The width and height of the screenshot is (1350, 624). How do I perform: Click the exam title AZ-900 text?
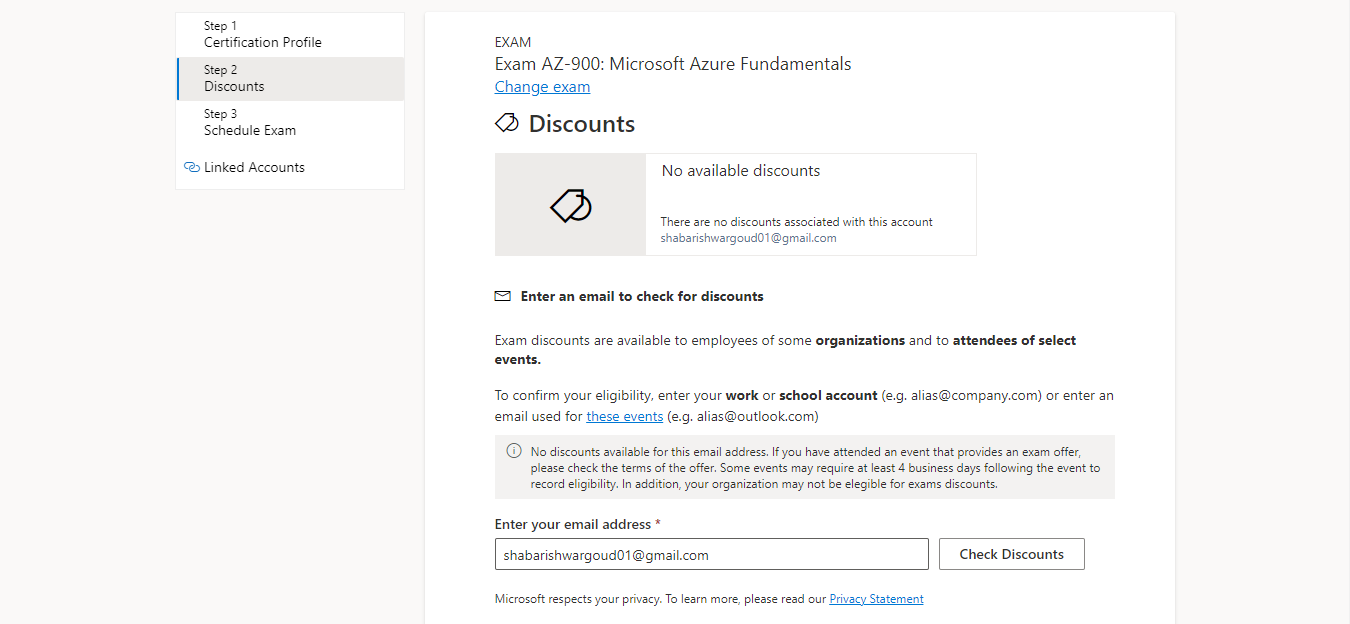click(x=673, y=64)
